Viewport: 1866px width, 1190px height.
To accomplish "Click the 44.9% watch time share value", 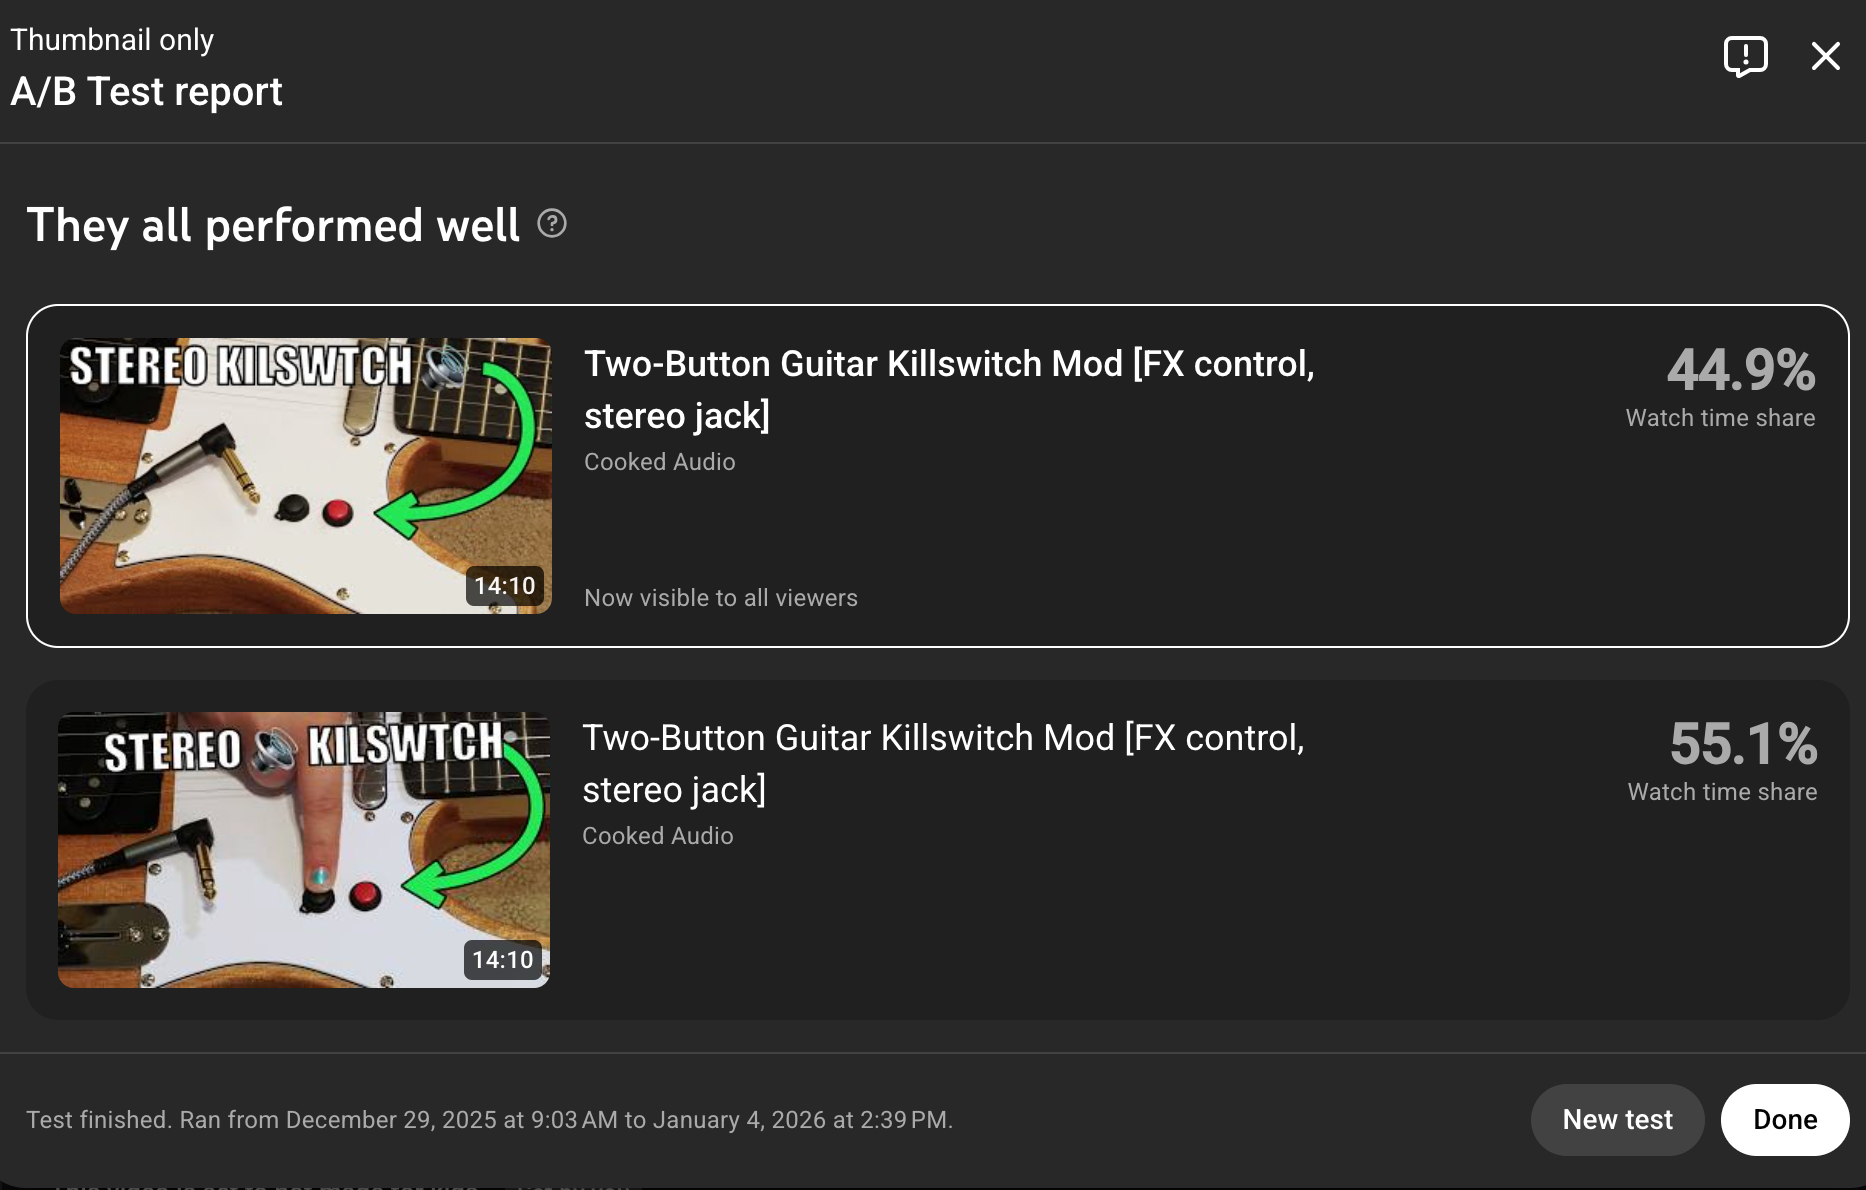I will pyautogui.click(x=1740, y=370).
